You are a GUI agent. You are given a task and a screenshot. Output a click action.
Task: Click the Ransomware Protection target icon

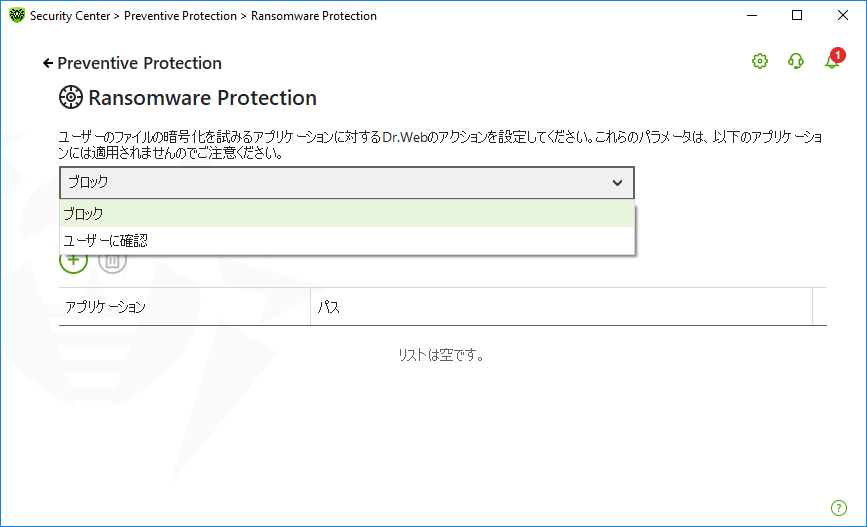(x=71, y=97)
